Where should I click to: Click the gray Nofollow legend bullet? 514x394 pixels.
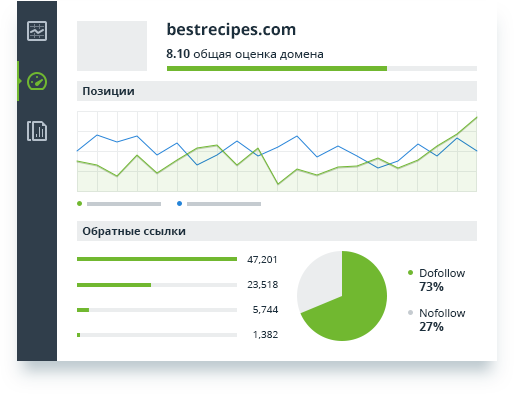click(x=410, y=313)
